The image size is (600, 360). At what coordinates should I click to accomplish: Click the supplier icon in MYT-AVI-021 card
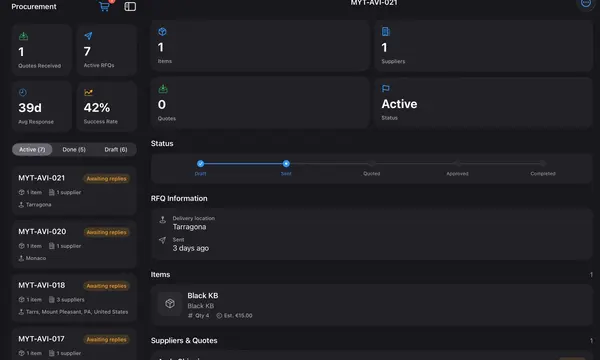[52, 192]
